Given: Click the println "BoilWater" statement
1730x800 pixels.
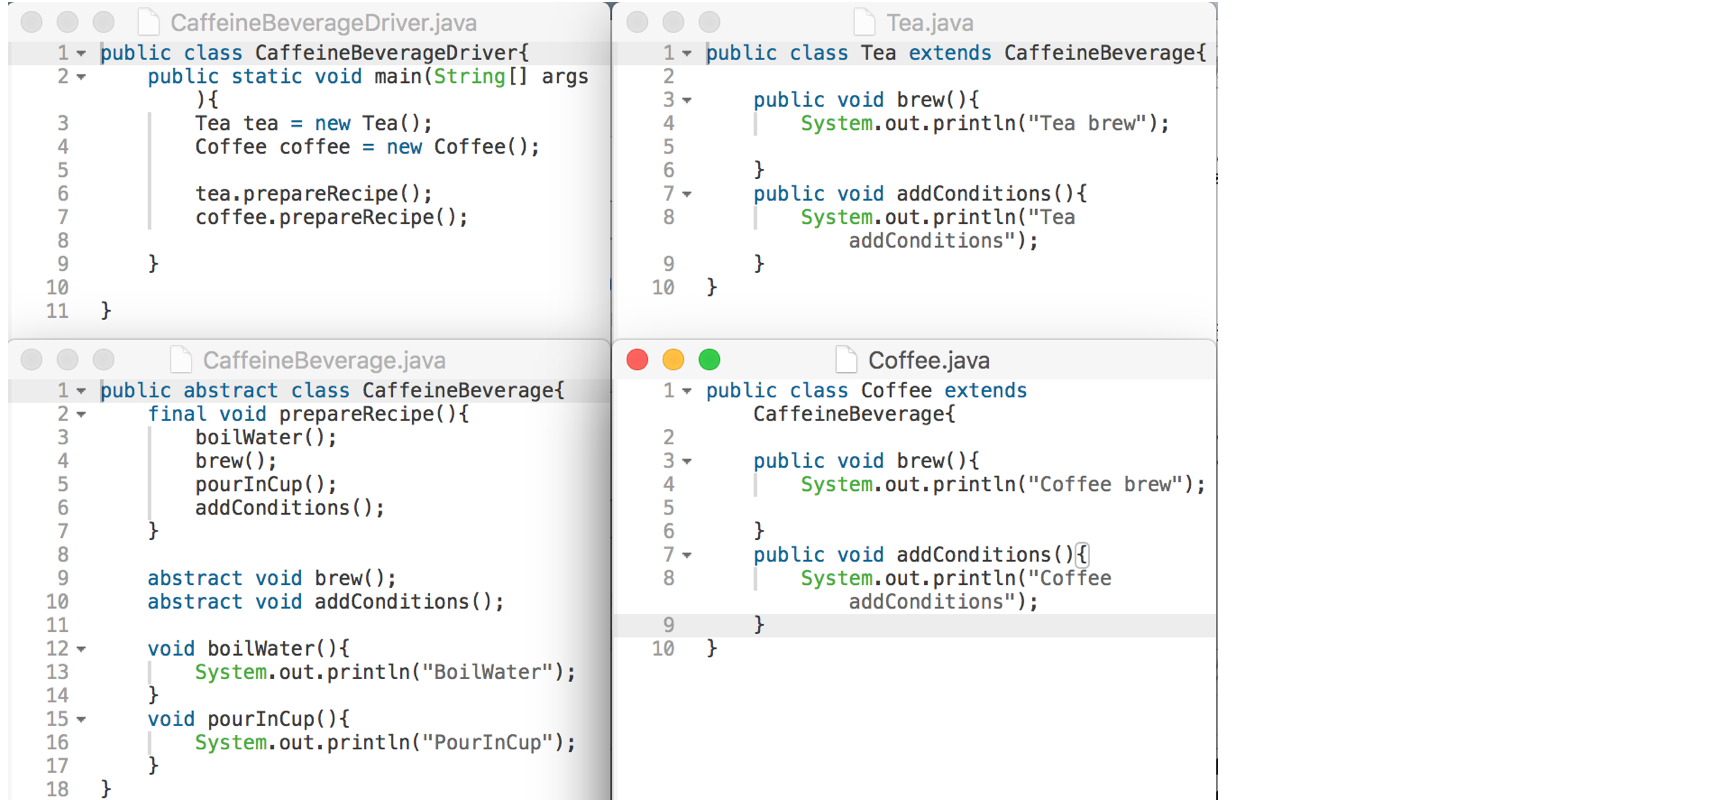Looking at the screenshot, I should pos(385,672).
